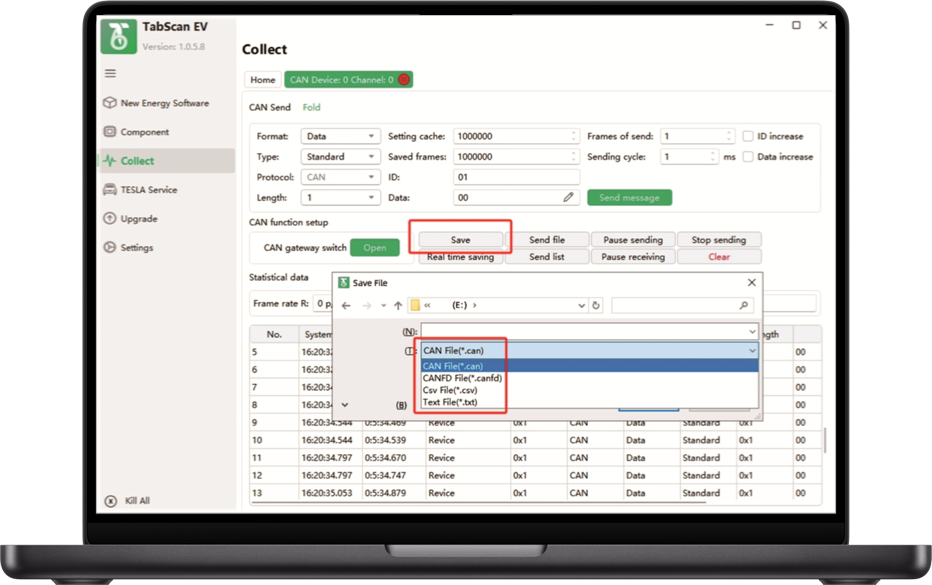Collapse the folder browser chevron in Save File
The height and width of the screenshot is (585, 932).
pos(345,405)
